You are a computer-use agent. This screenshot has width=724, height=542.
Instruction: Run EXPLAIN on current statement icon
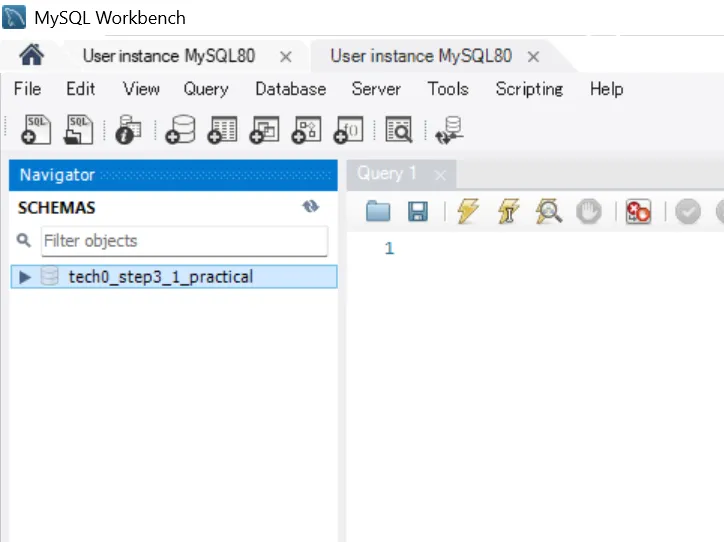coord(549,211)
